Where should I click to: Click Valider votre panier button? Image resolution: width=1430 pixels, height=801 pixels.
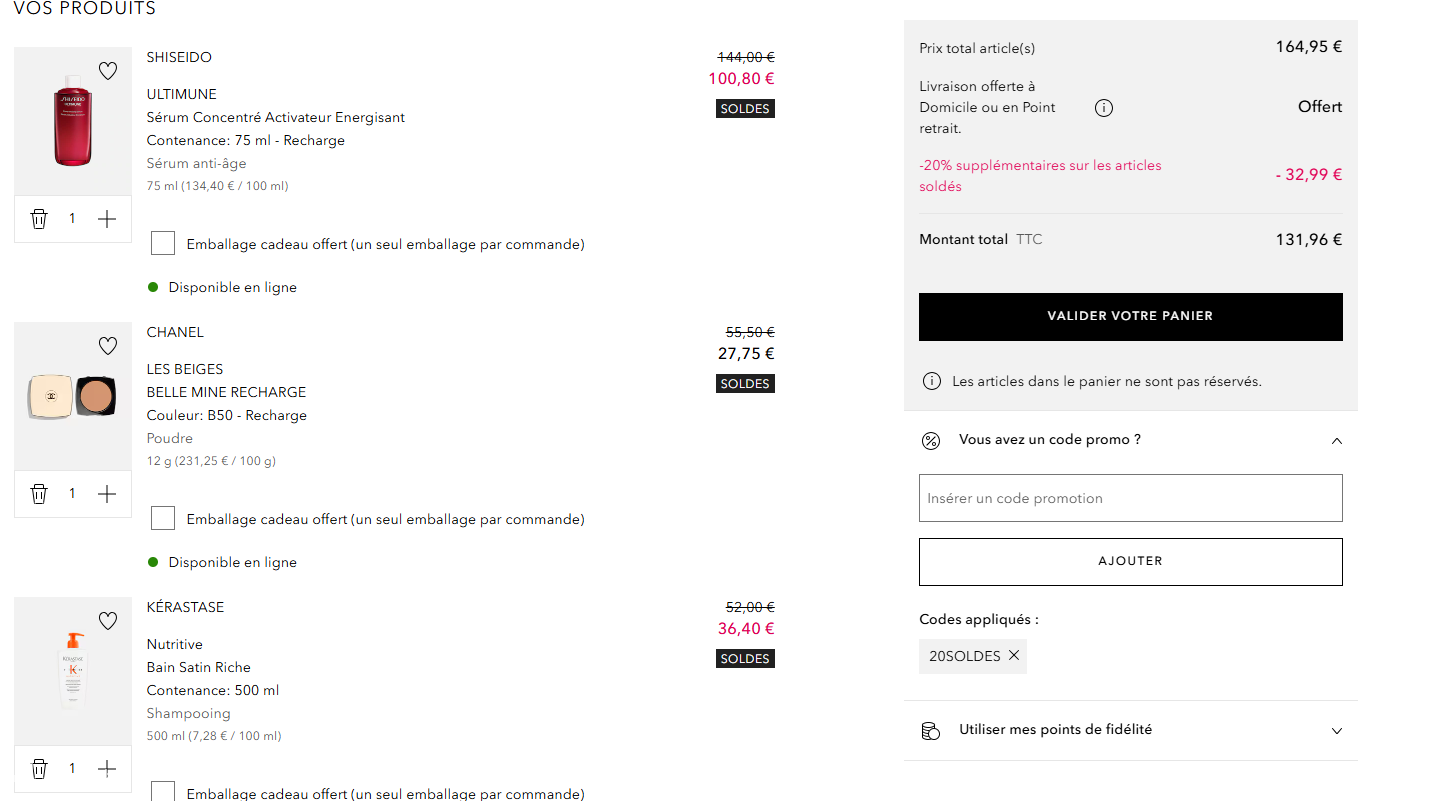tap(1130, 316)
